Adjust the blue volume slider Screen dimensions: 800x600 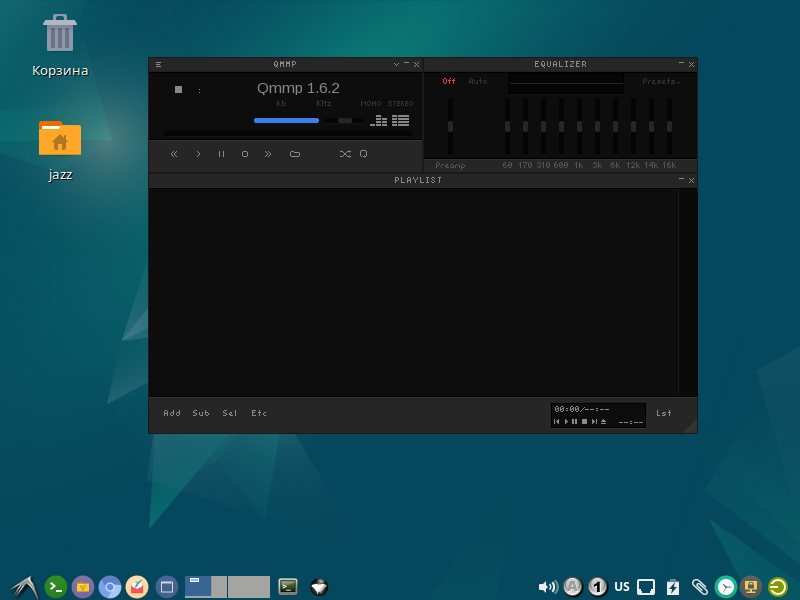pyautogui.click(x=286, y=120)
